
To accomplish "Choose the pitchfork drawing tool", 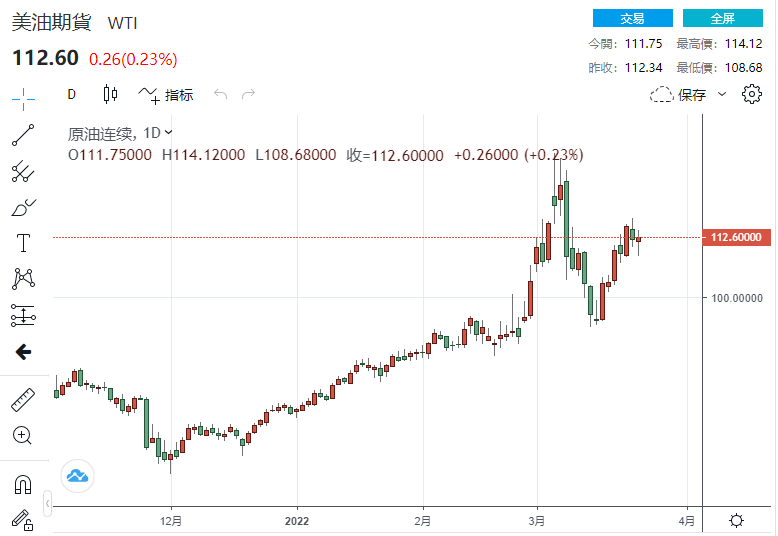I will click(23, 171).
